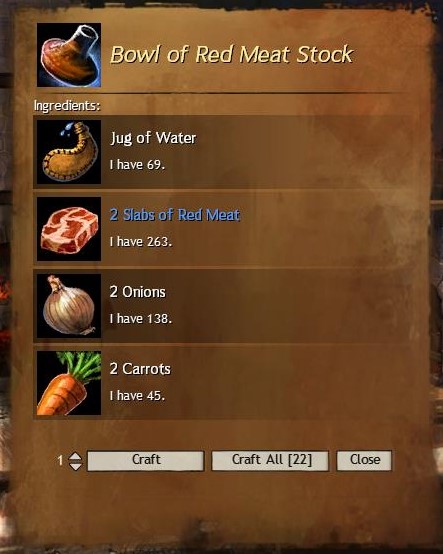
Task: Select the Onion ingredient icon
Action: pos(69,306)
